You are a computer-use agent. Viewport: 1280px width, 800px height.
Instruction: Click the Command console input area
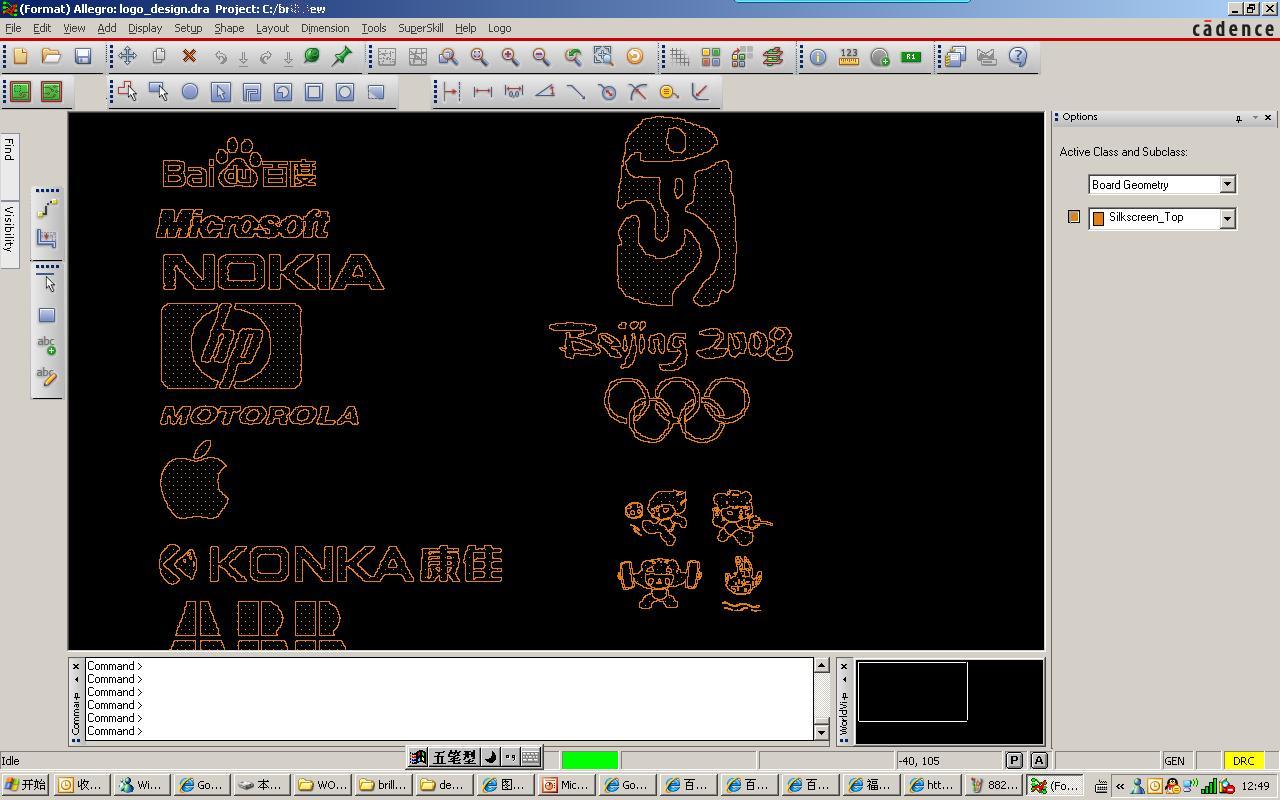click(450, 699)
